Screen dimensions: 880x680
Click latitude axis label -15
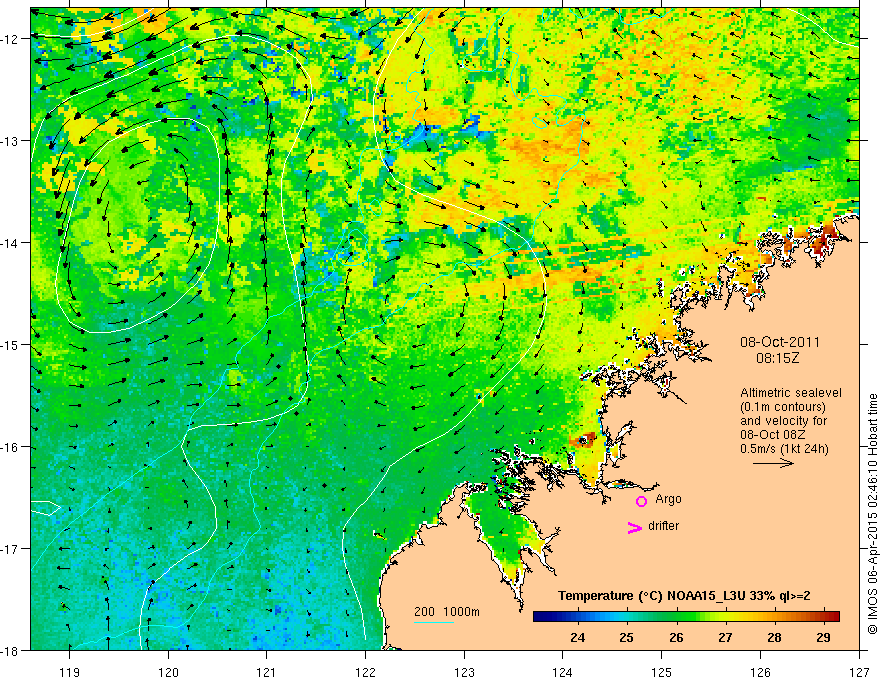tap(11, 344)
